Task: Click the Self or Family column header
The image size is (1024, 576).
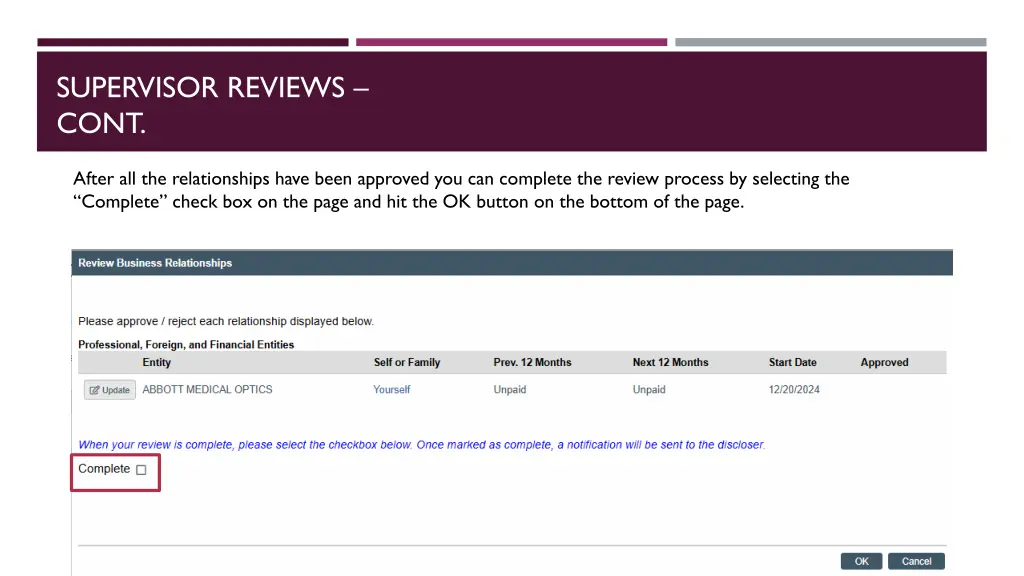Action: [407, 362]
